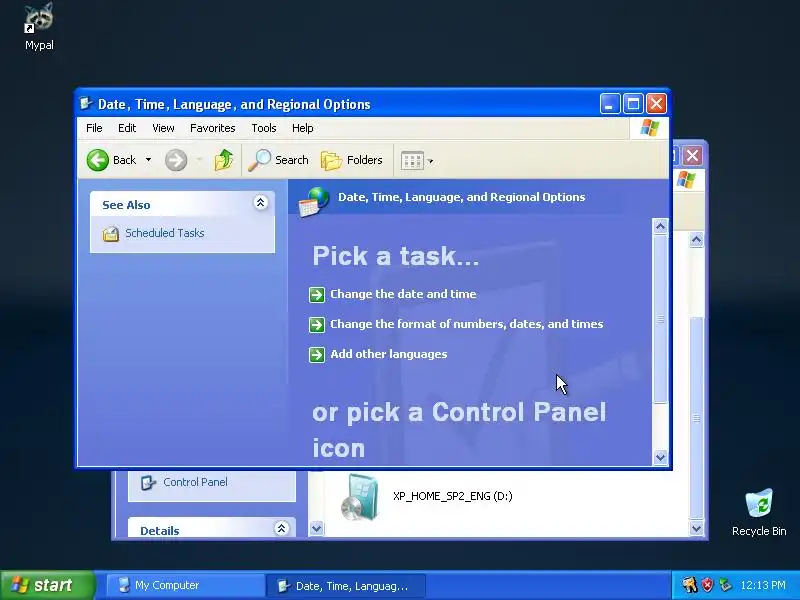Image resolution: width=800 pixels, height=600 pixels.
Task: Select the XP_HOME_SP2_ENG (D:) drive icon
Action: pyautogui.click(x=360, y=497)
